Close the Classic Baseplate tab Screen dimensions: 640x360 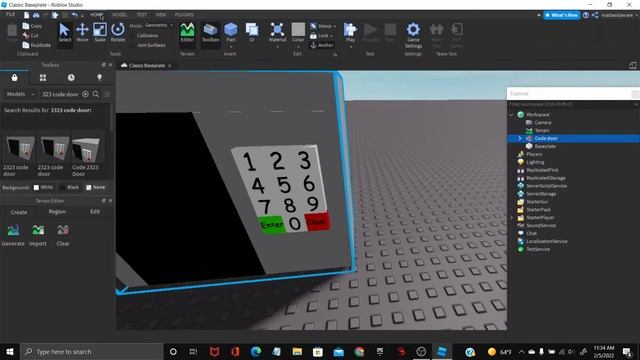(170, 66)
